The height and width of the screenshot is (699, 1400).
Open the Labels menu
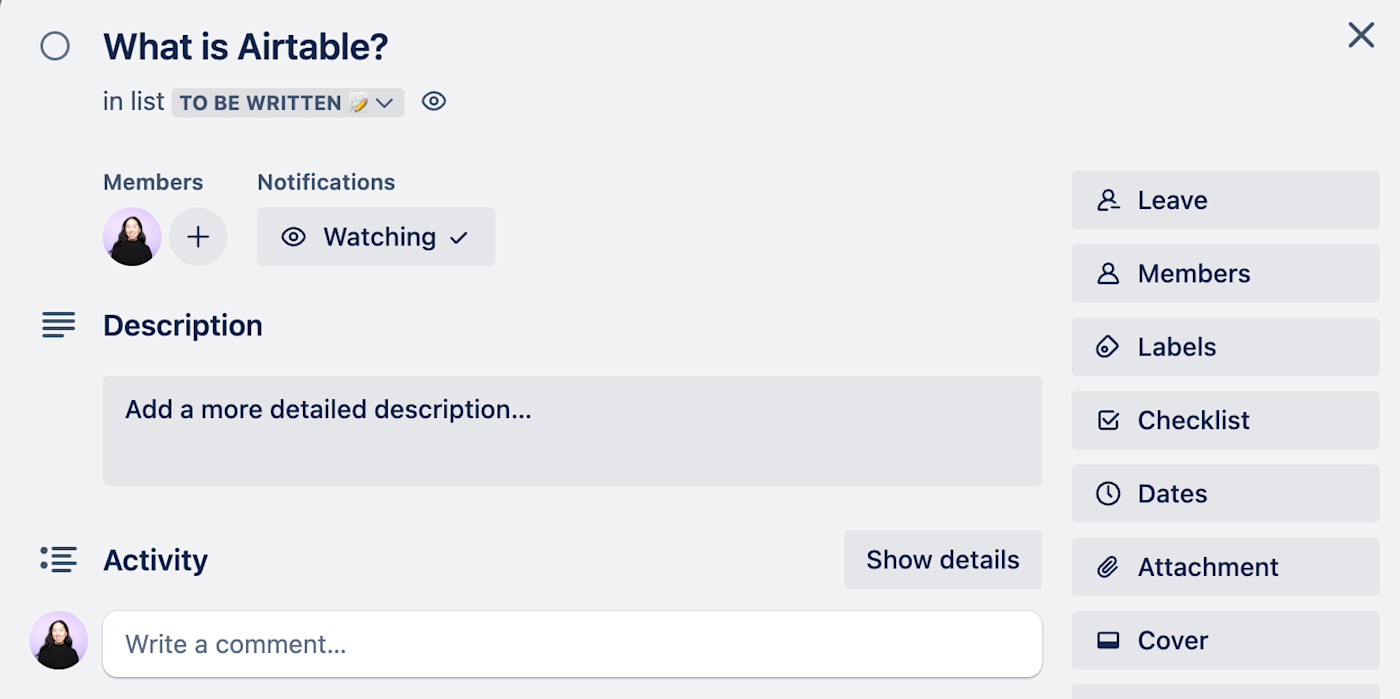(1225, 347)
